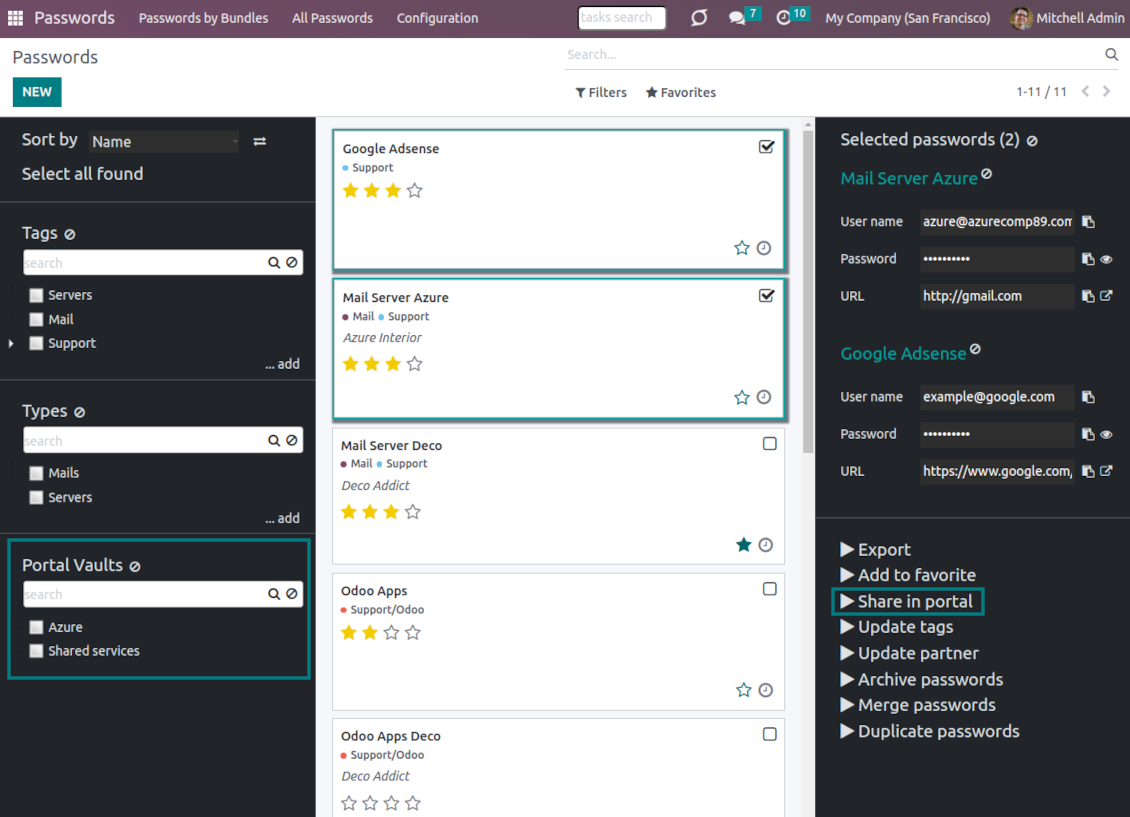Uncheck the Google Adsense card checkbox
Viewport: 1130px width, 817px height.
coord(766,147)
